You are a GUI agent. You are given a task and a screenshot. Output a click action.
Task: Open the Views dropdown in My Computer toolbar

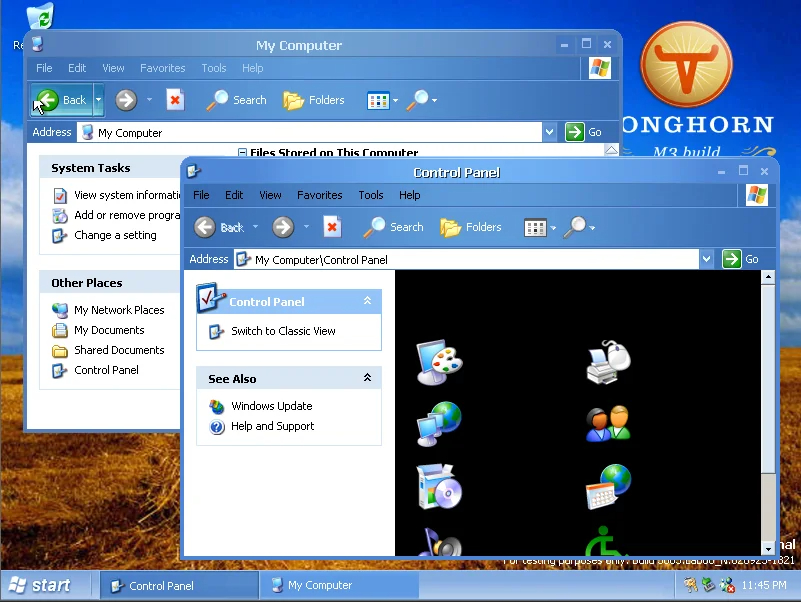pos(381,100)
